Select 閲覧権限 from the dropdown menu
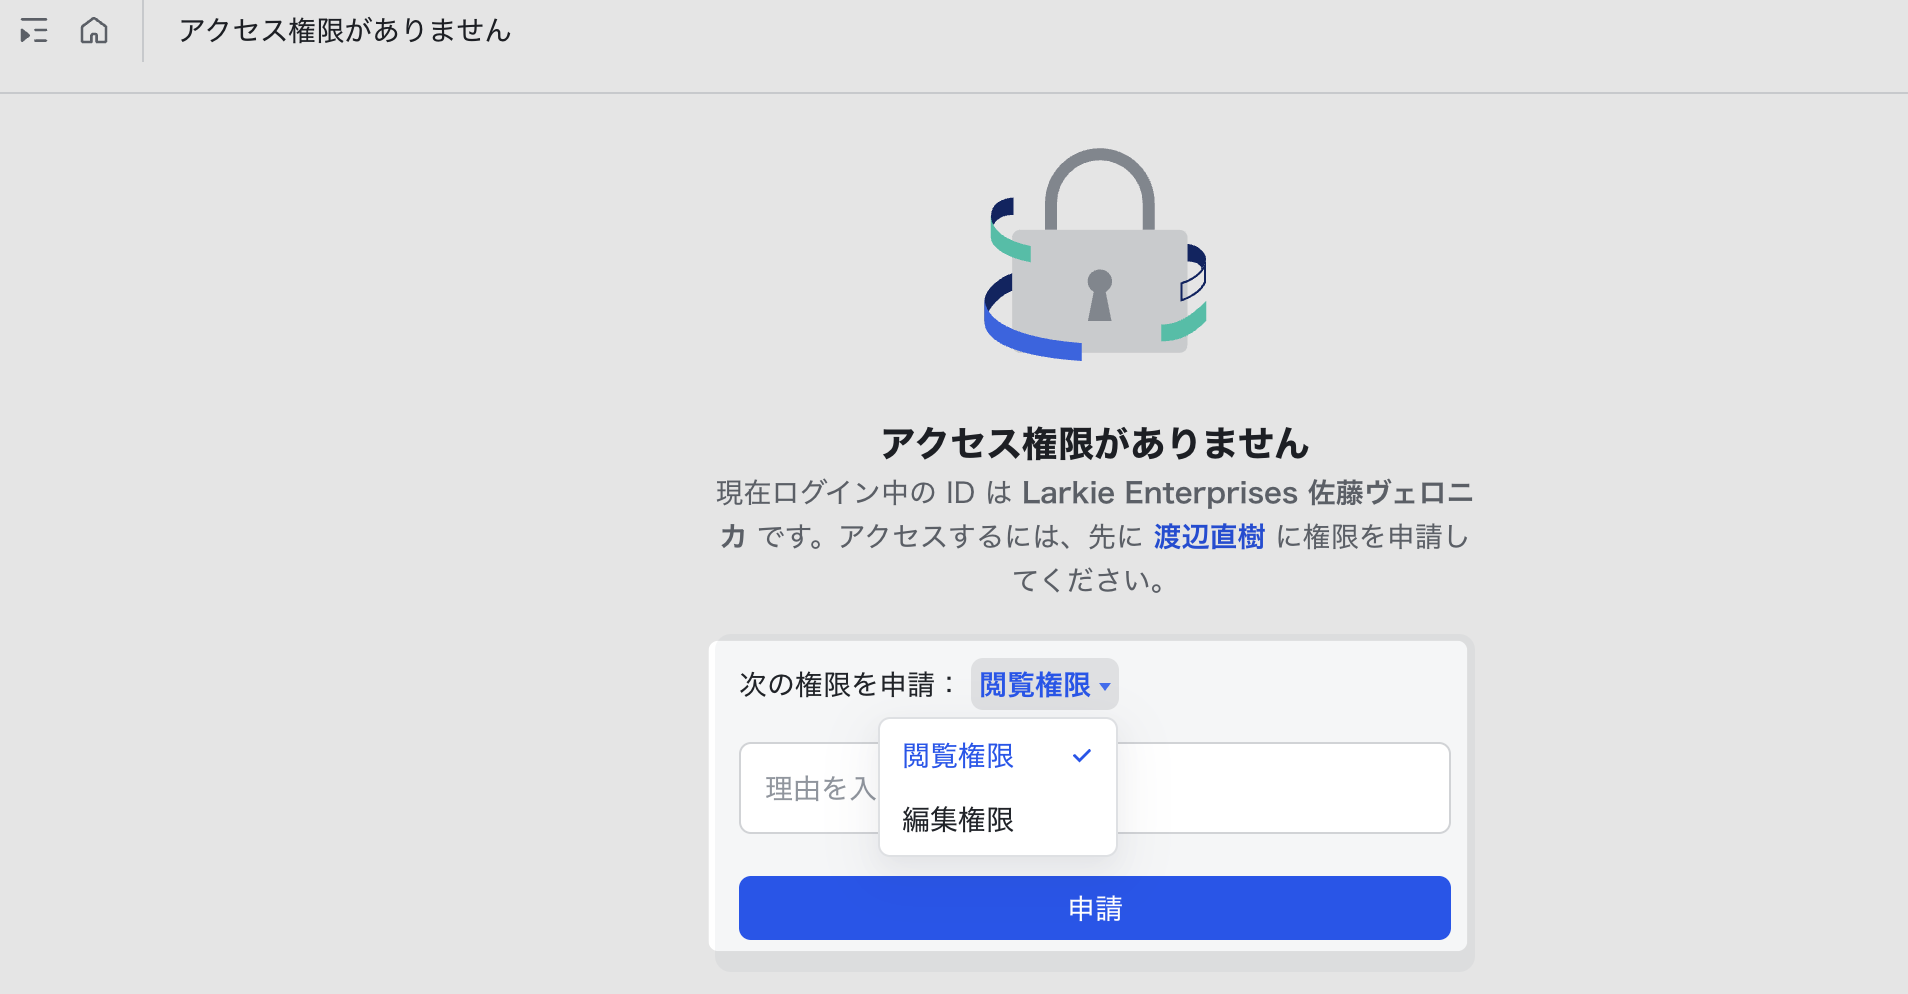Image resolution: width=1908 pixels, height=994 pixels. point(958,756)
